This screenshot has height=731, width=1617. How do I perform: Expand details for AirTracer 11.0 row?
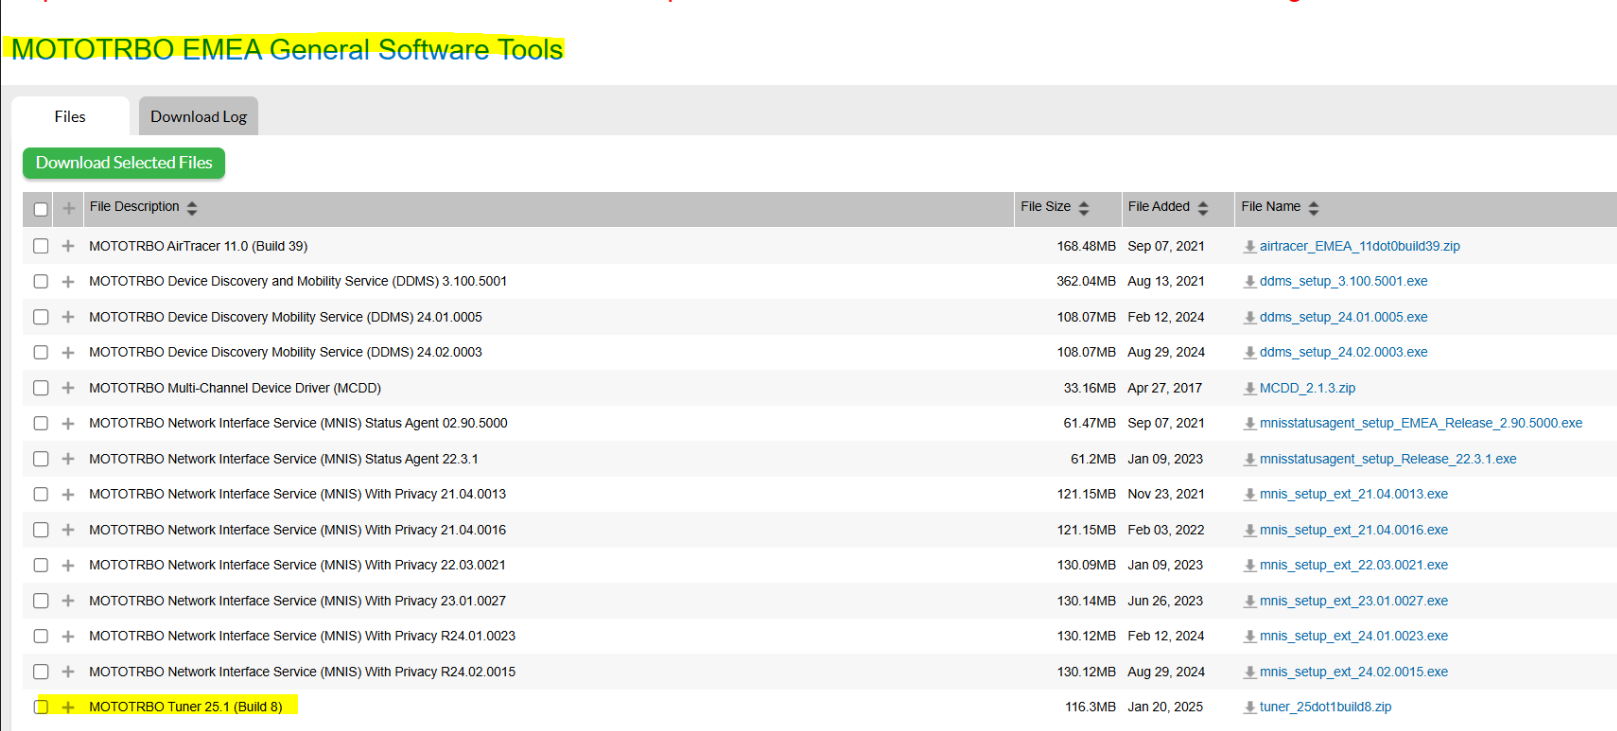click(x=68, y=246)
